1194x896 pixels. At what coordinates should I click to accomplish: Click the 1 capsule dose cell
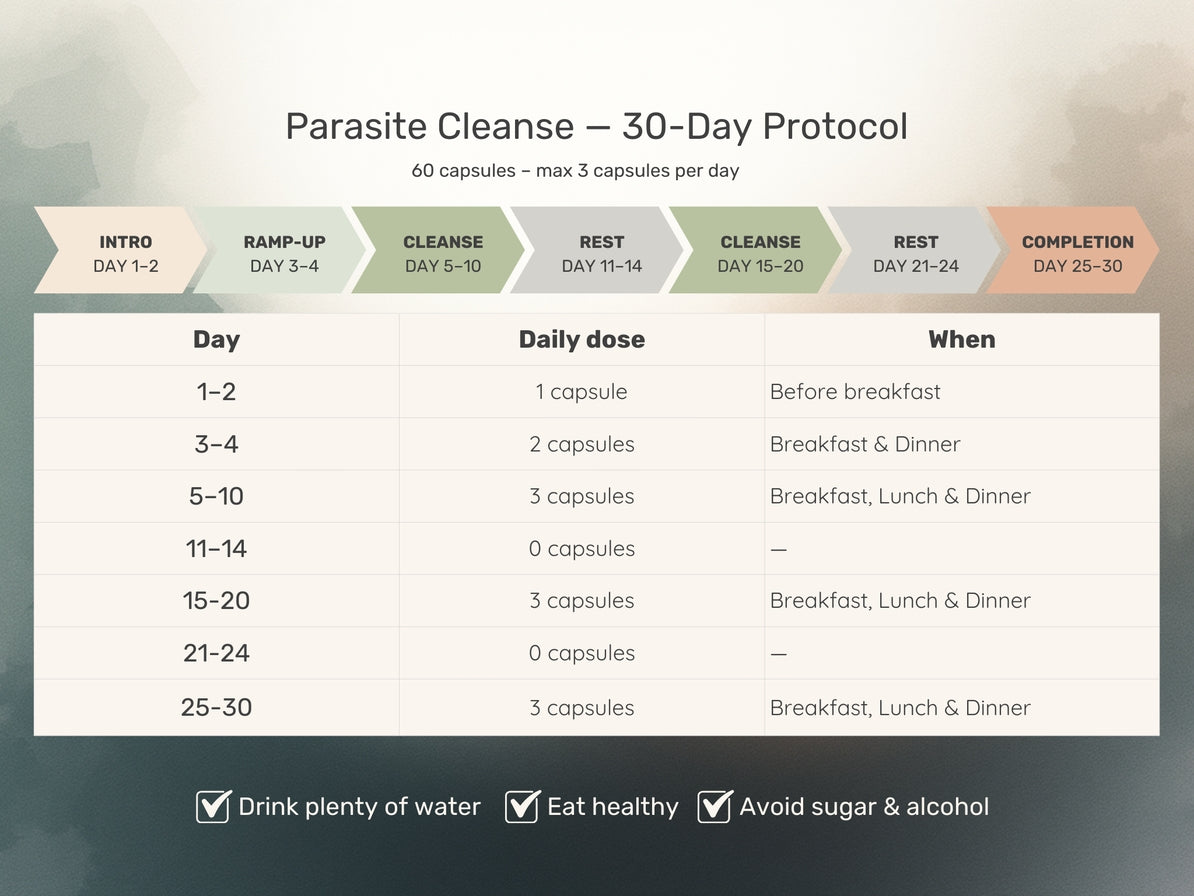click(x=581, y=392)
